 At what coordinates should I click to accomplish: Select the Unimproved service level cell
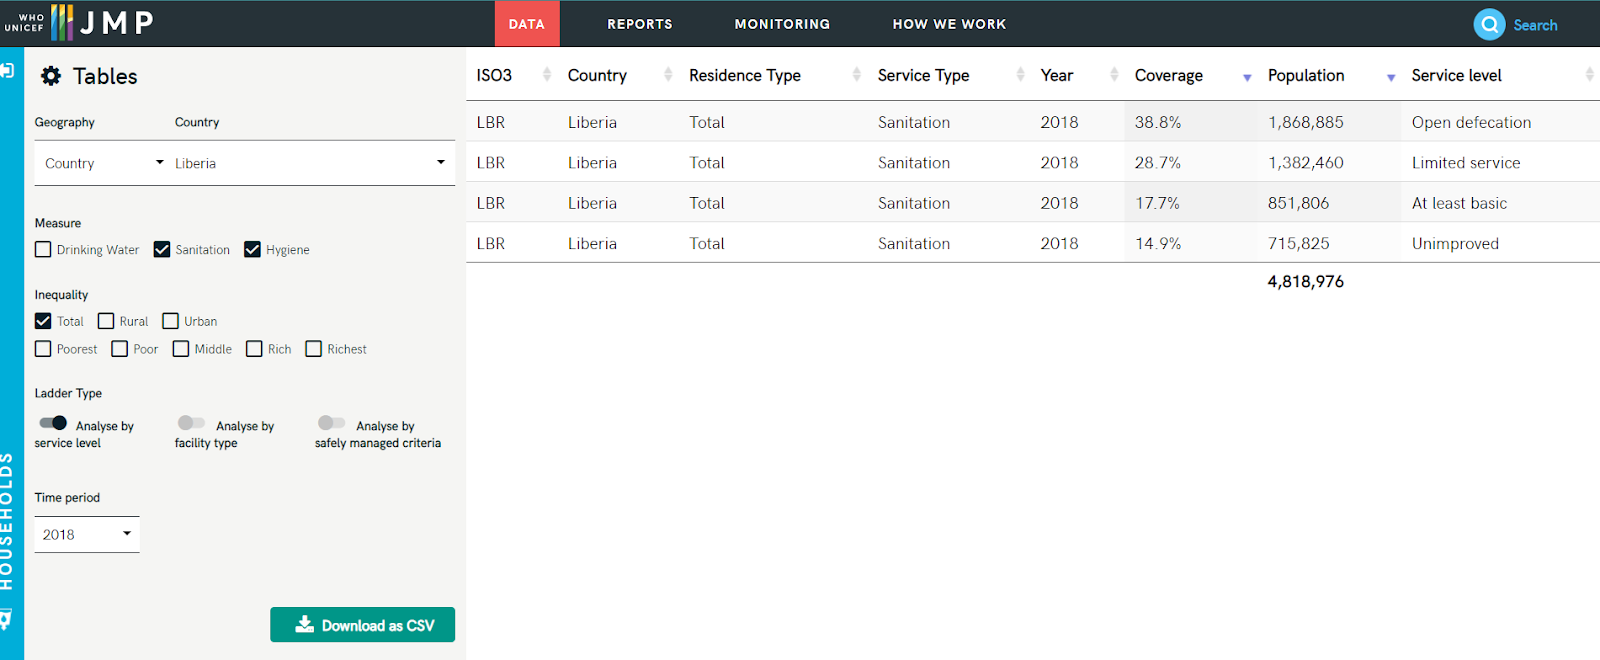(1455, 243)
